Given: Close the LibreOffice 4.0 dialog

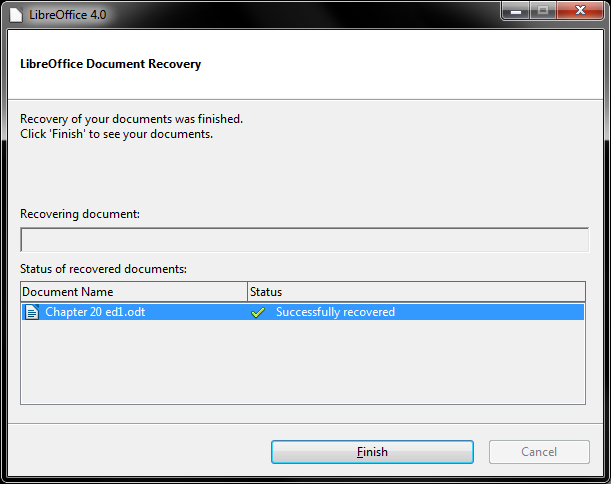Looking at the screenshot, I should (x=580, y=11).
